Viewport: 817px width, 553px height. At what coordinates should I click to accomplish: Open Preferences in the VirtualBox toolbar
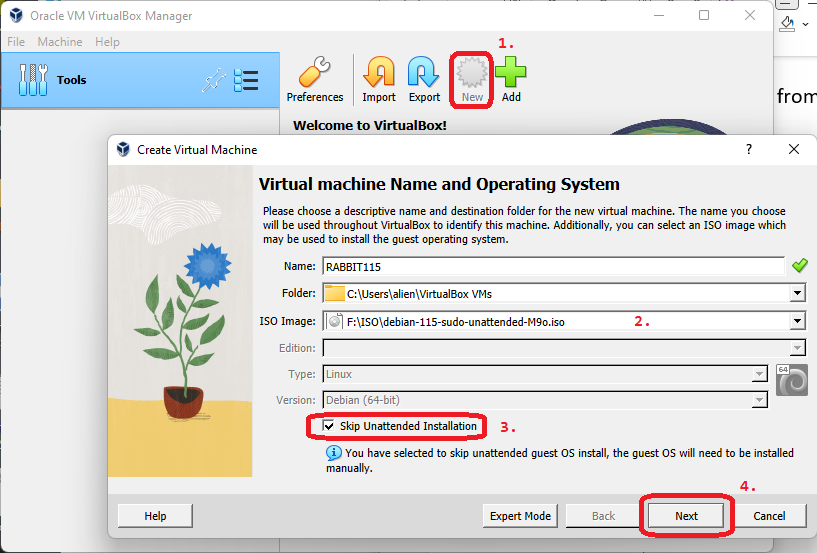tap(315, 80)
